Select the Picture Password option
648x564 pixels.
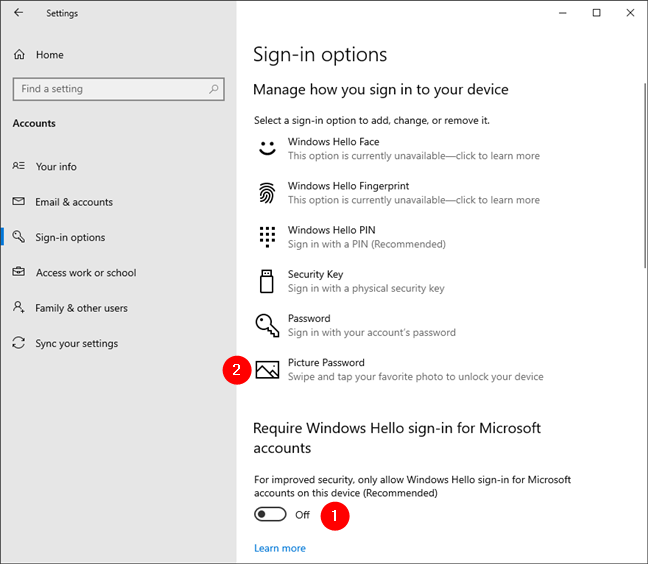(399, 369)
